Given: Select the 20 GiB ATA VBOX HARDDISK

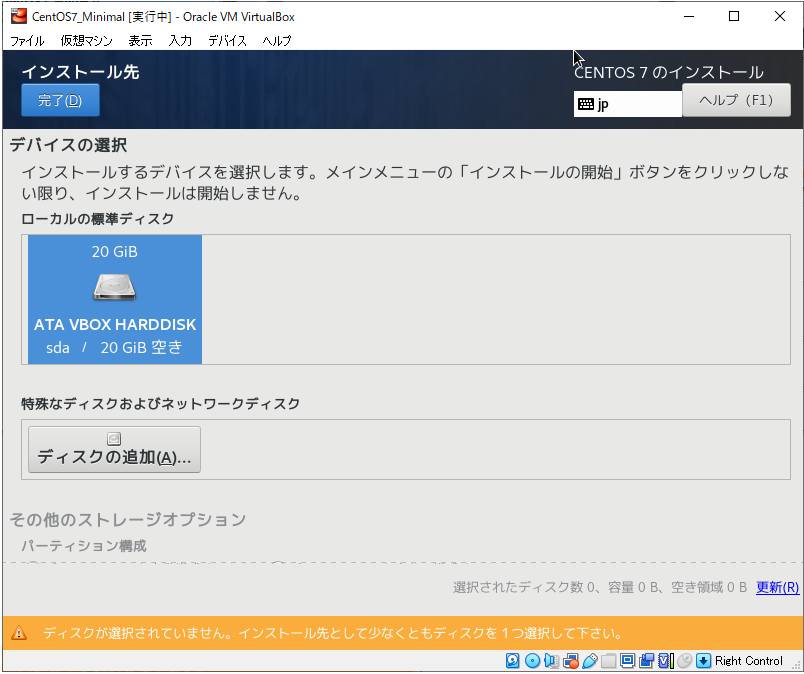Looking at the screenshot, I should pos(115,299).
